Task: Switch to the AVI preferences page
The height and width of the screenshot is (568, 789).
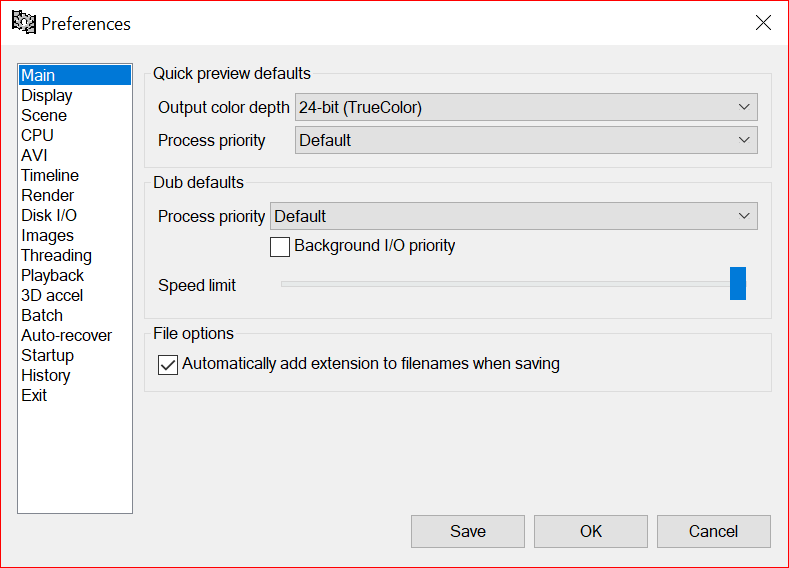Action: click(34, 155)
